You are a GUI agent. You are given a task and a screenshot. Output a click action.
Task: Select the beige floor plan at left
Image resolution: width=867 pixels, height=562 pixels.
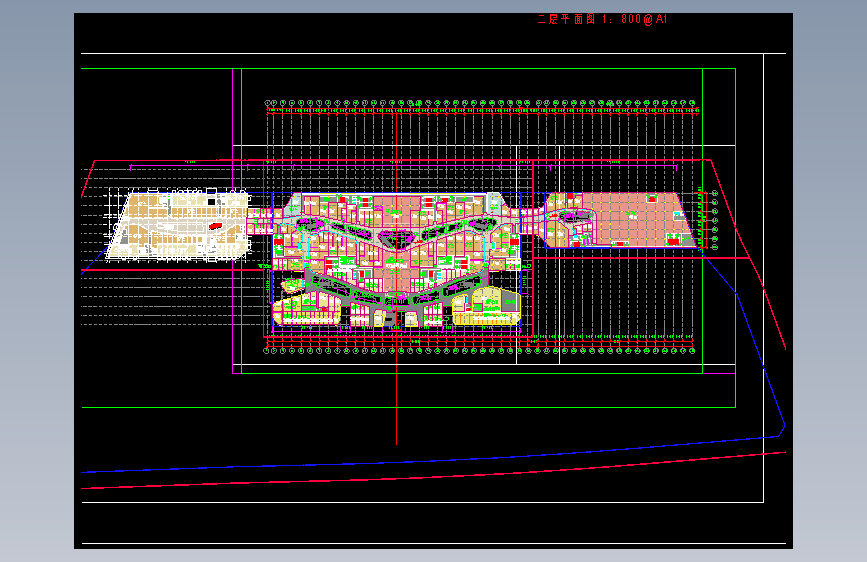[x=178, y=224]
